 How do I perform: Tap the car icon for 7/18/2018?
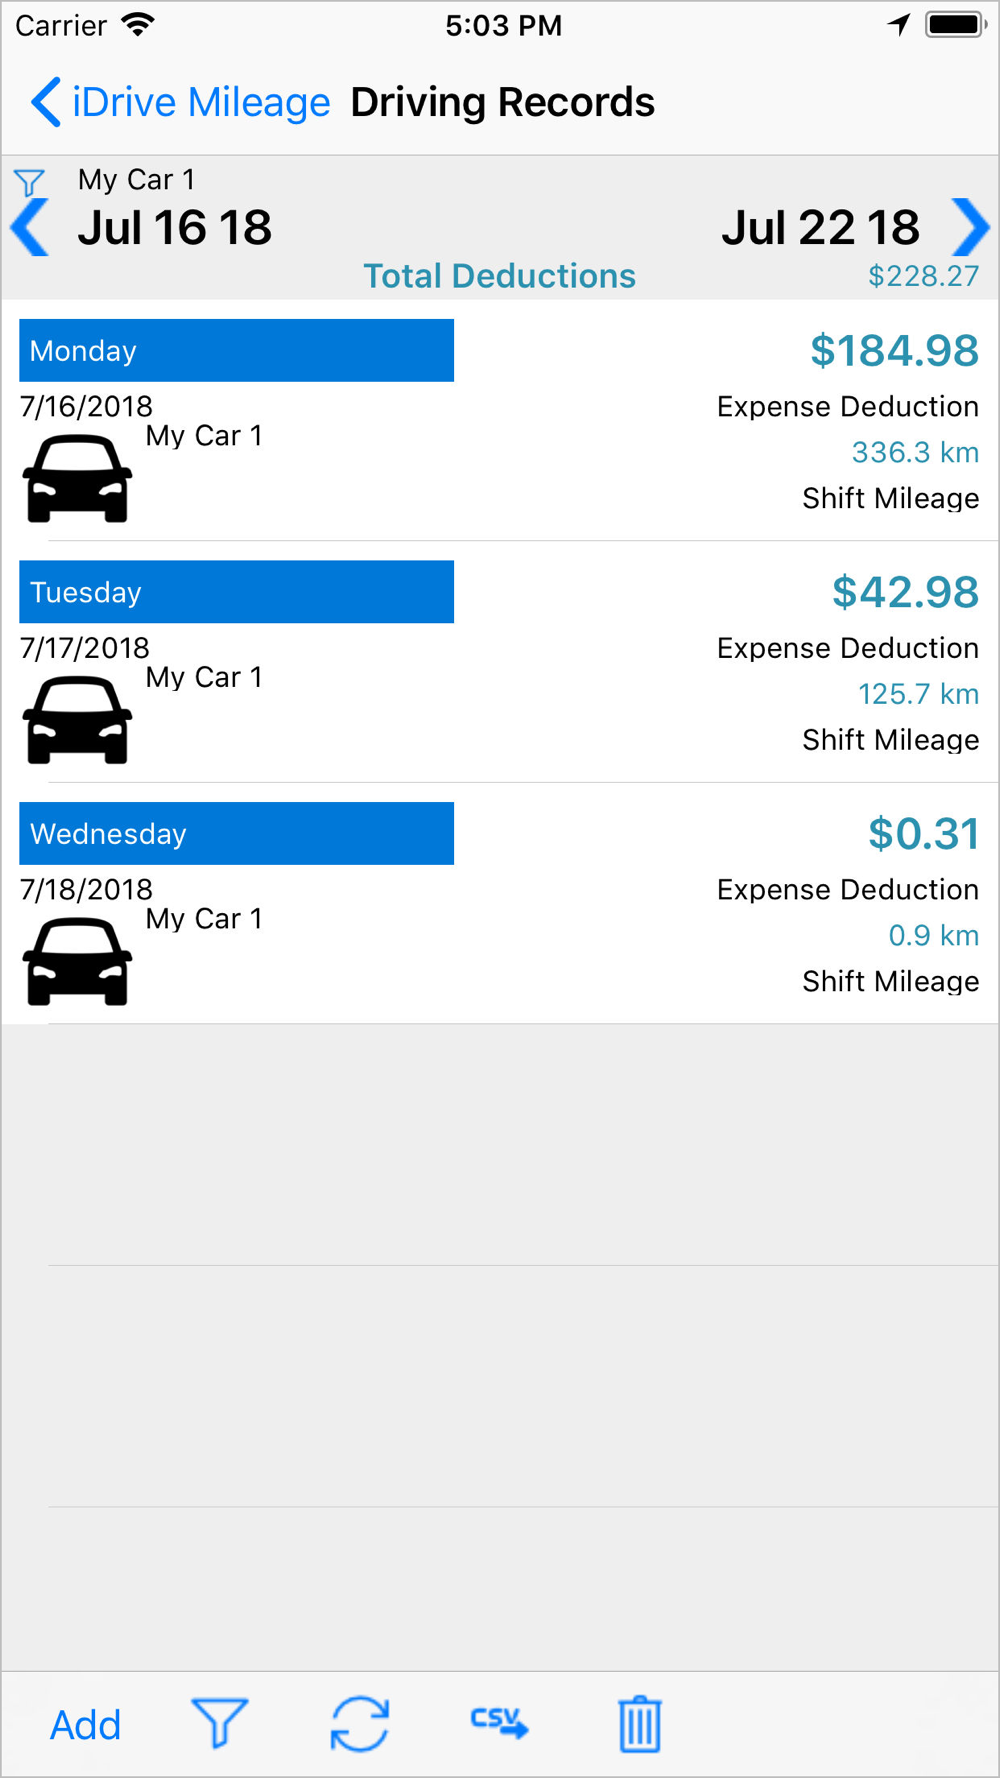coord(78,962)
